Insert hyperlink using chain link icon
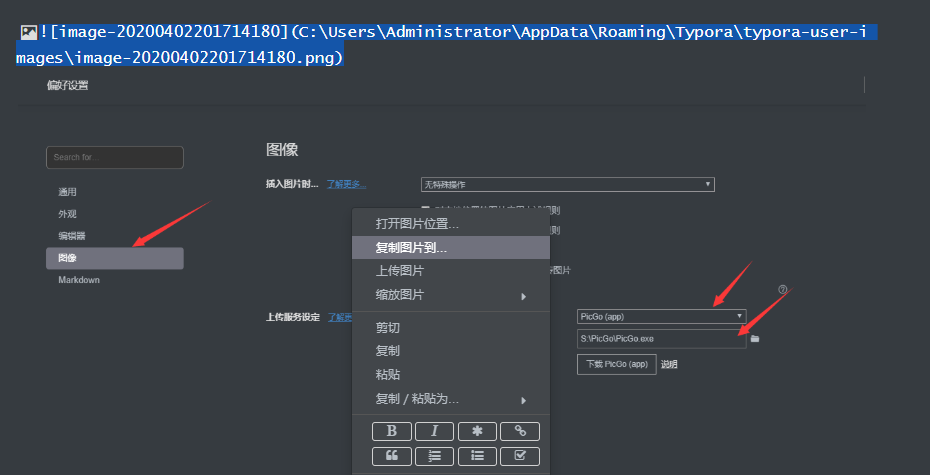 click(x=520, y=431)
